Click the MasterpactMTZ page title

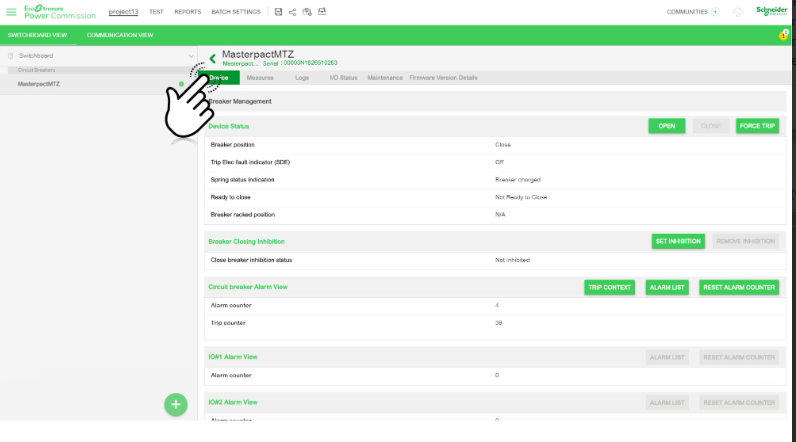[258, 54]
